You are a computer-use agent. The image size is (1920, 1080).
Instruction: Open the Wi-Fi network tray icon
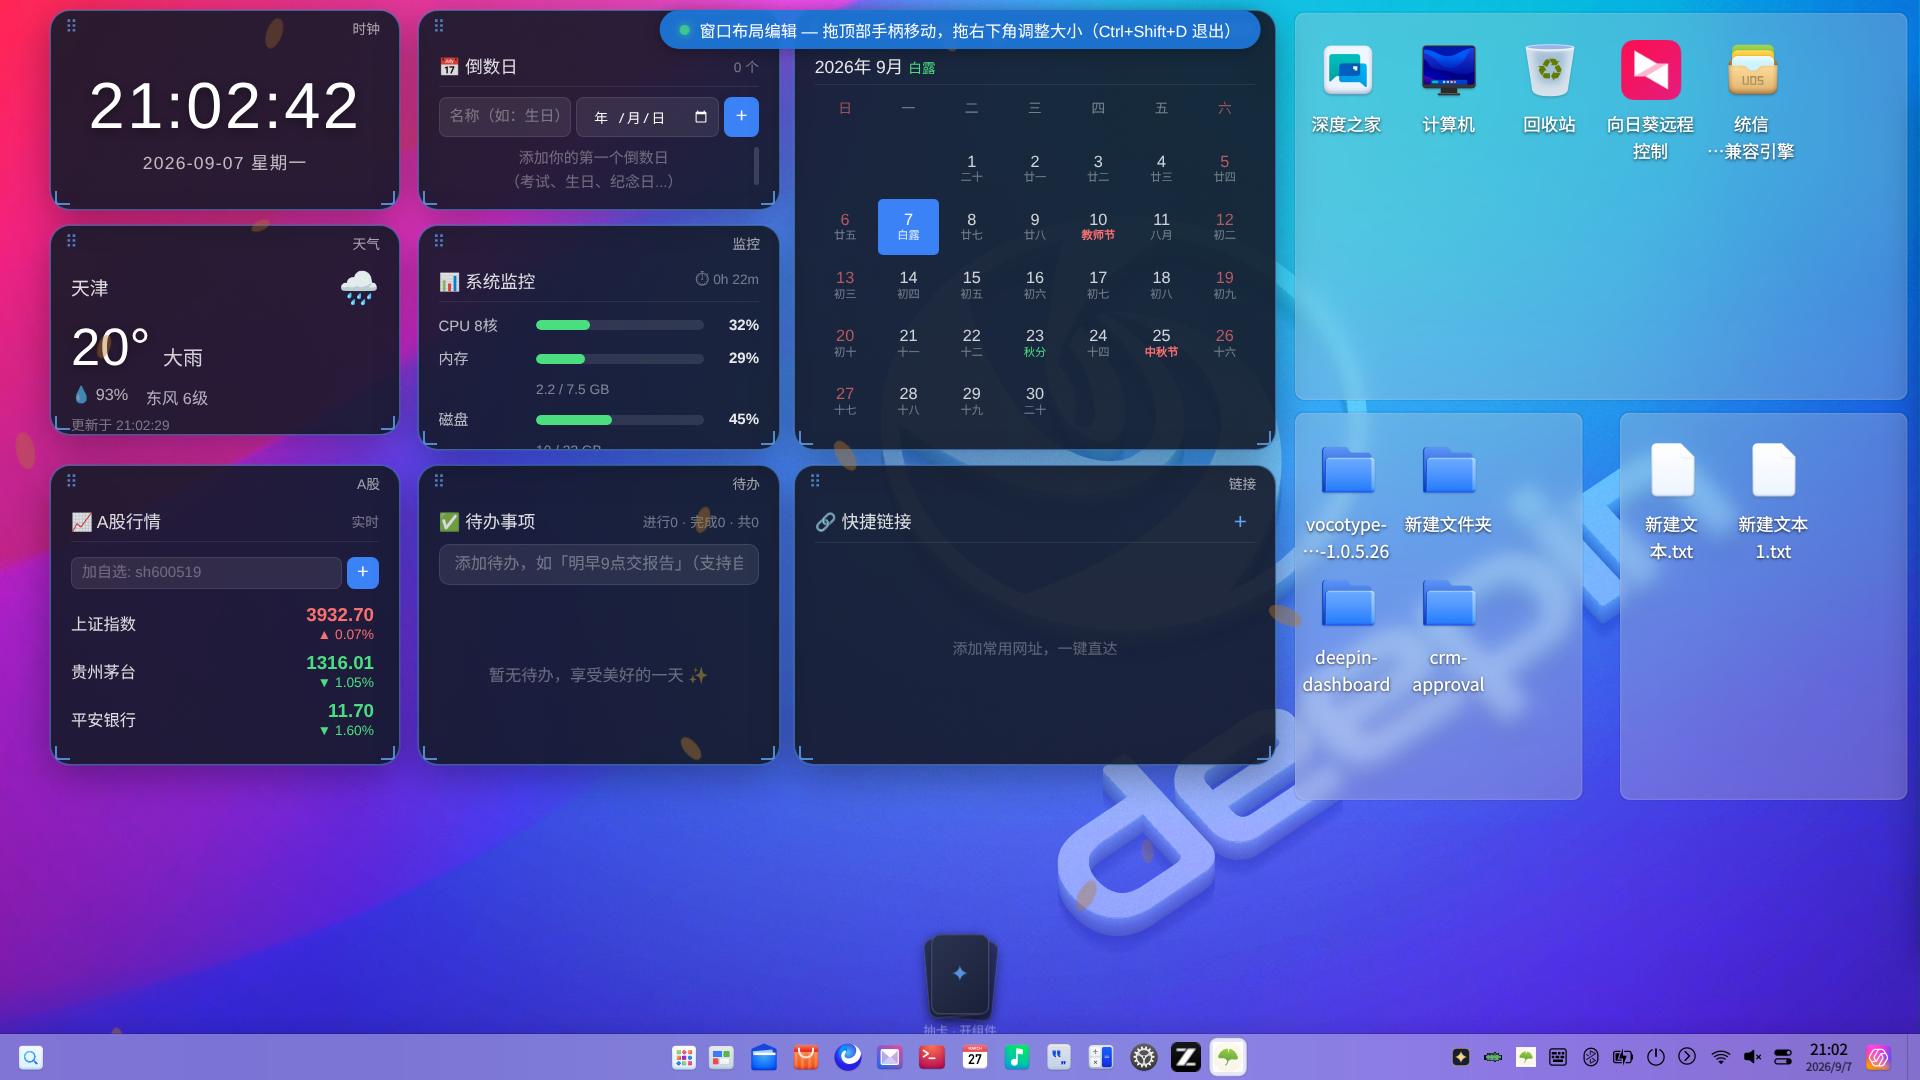(1721, 1057)
